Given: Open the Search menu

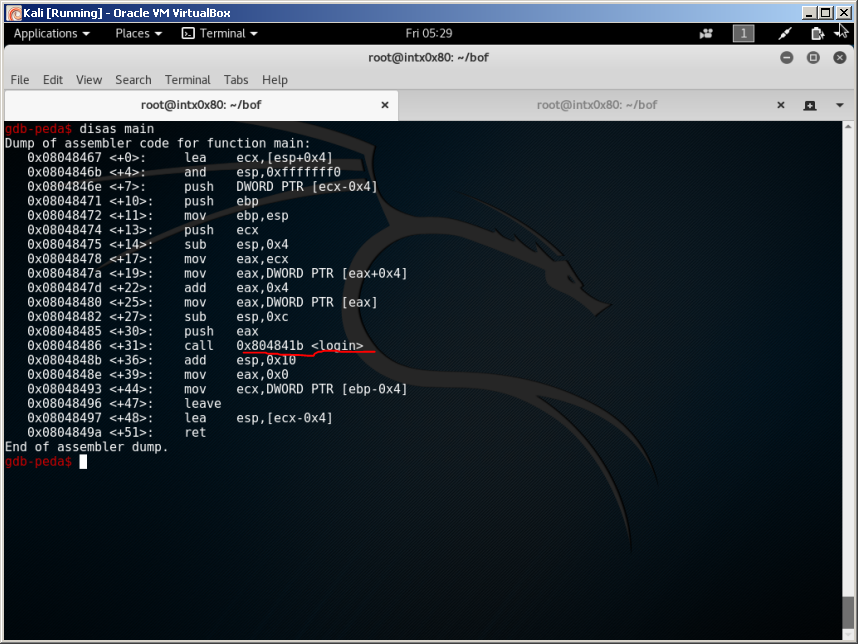Looking at the screenshot, I should [x=133, y=80].
